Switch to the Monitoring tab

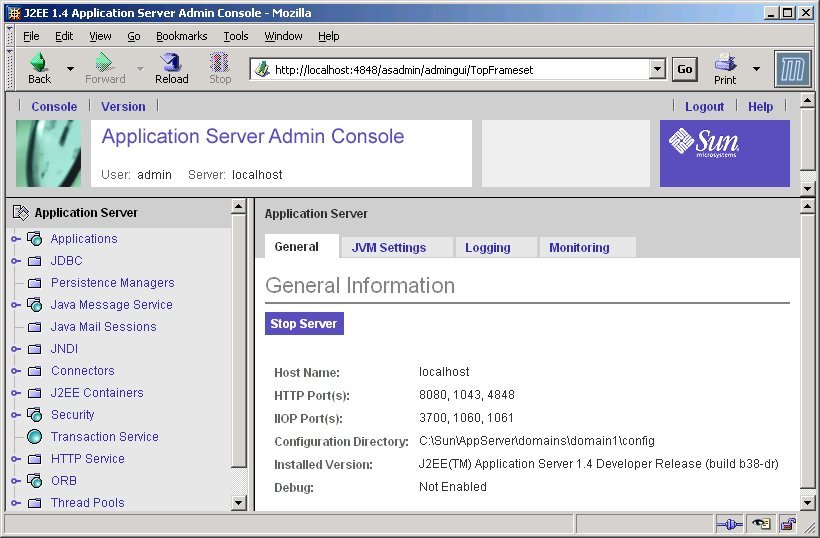pos(588,247)
